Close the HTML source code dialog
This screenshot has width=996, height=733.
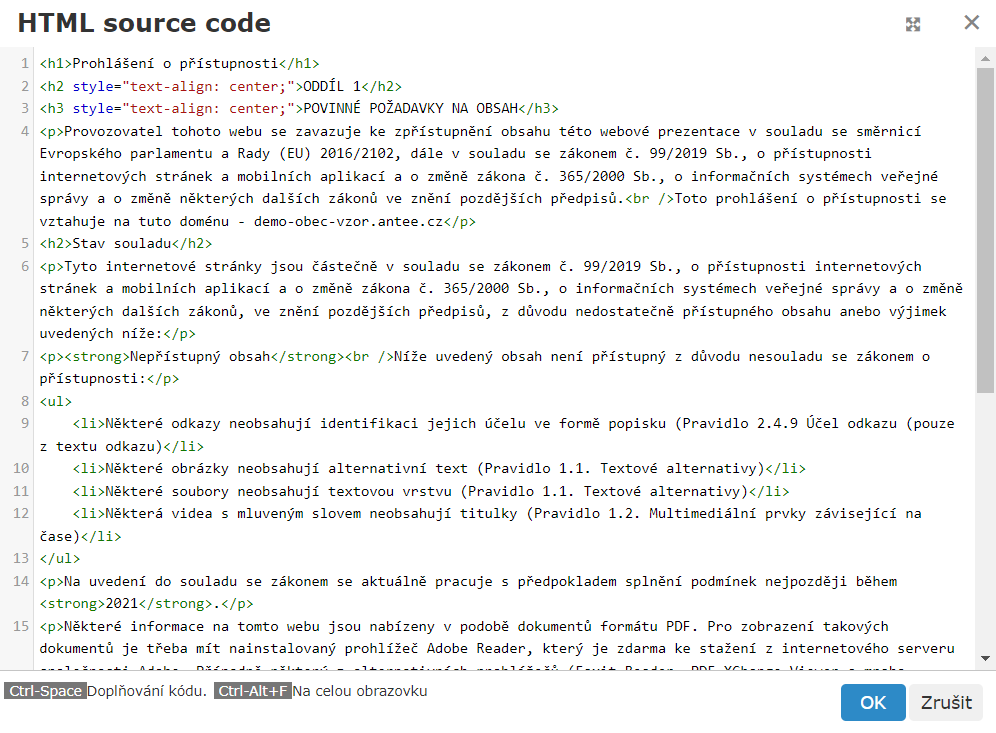pyautogui.click(x=971, y=23)
